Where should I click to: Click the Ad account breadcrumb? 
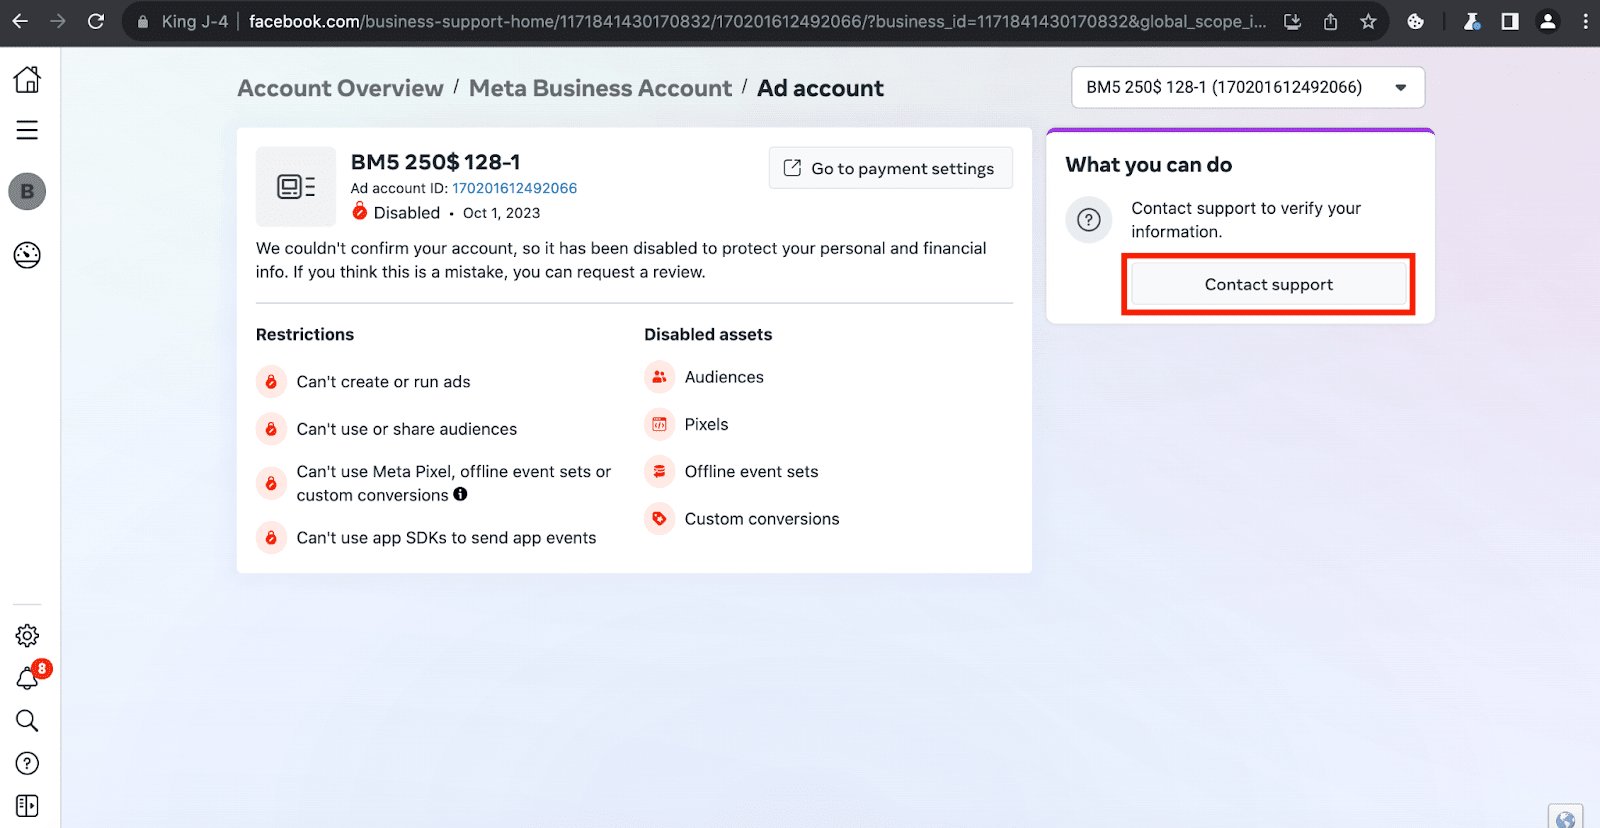click(820, 88)
